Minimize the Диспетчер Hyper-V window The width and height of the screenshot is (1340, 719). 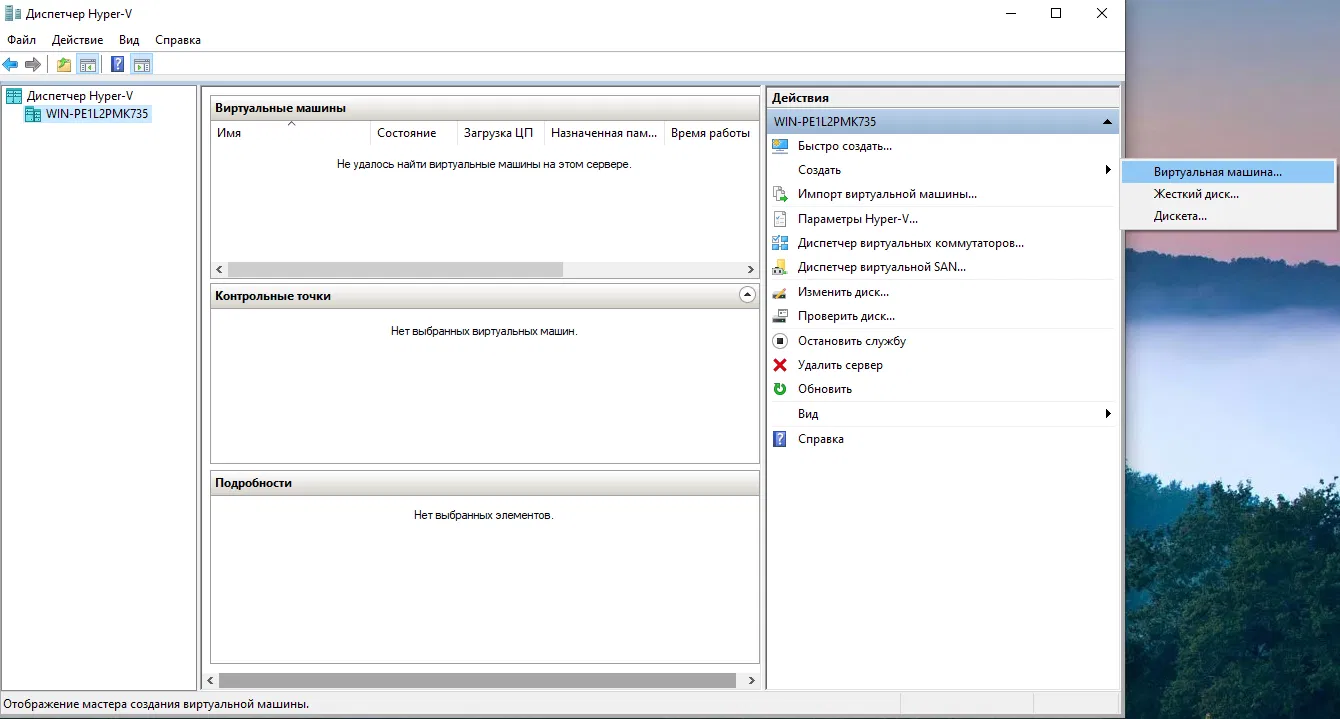tap(1011, 13)
